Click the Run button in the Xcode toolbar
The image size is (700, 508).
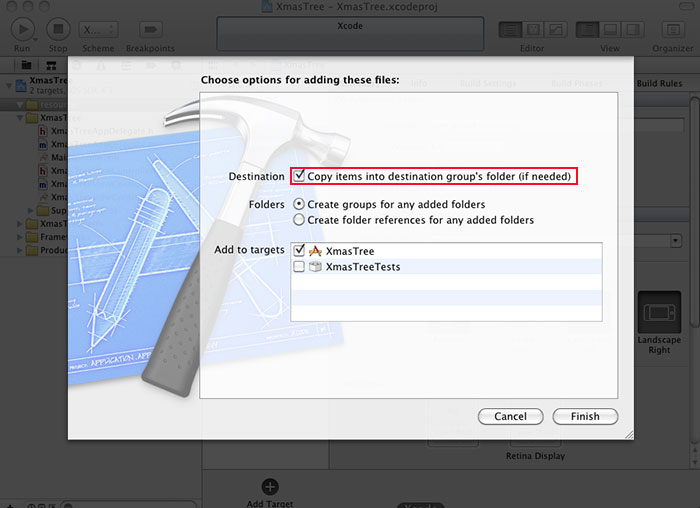22,29
